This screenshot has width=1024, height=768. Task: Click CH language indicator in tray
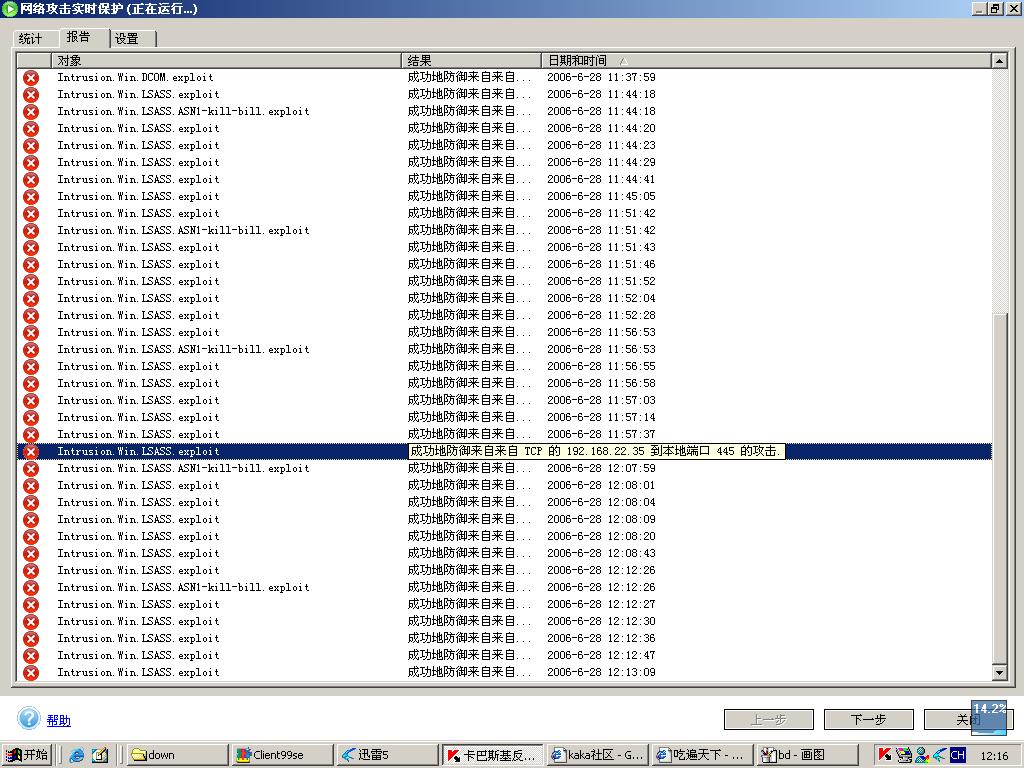pyautogui.click(x=958, y=755)
